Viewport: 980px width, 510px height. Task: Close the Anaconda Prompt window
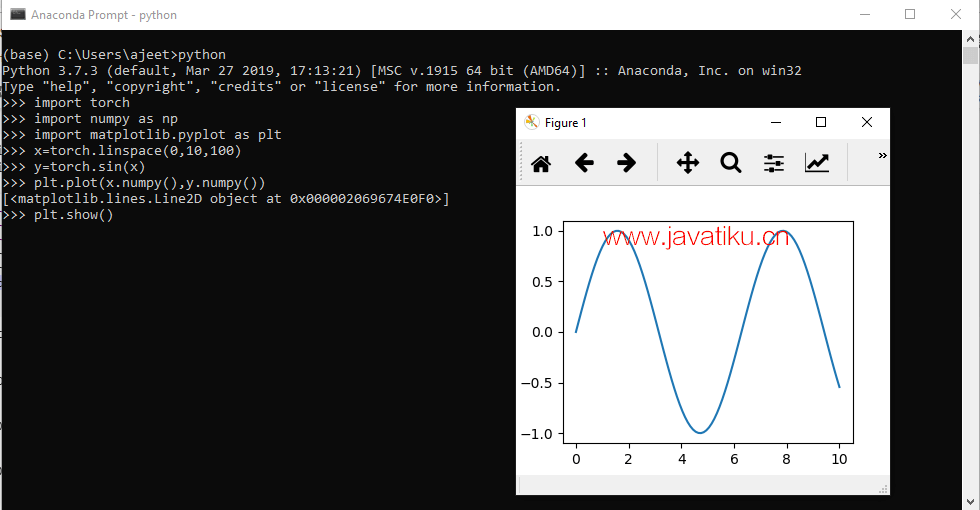(x=956, y=14)
